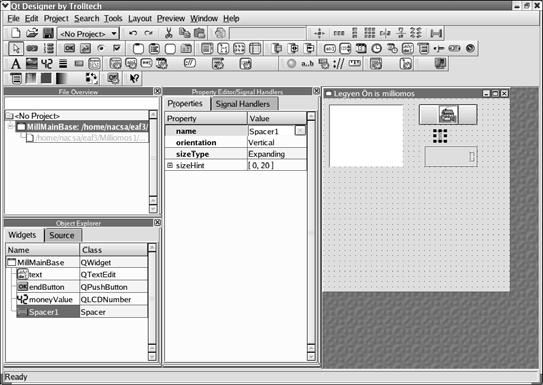The height and width of the screenshot is (385, 543).
Task: Select moneyValue in the Object Explorer
Action: 51,299
